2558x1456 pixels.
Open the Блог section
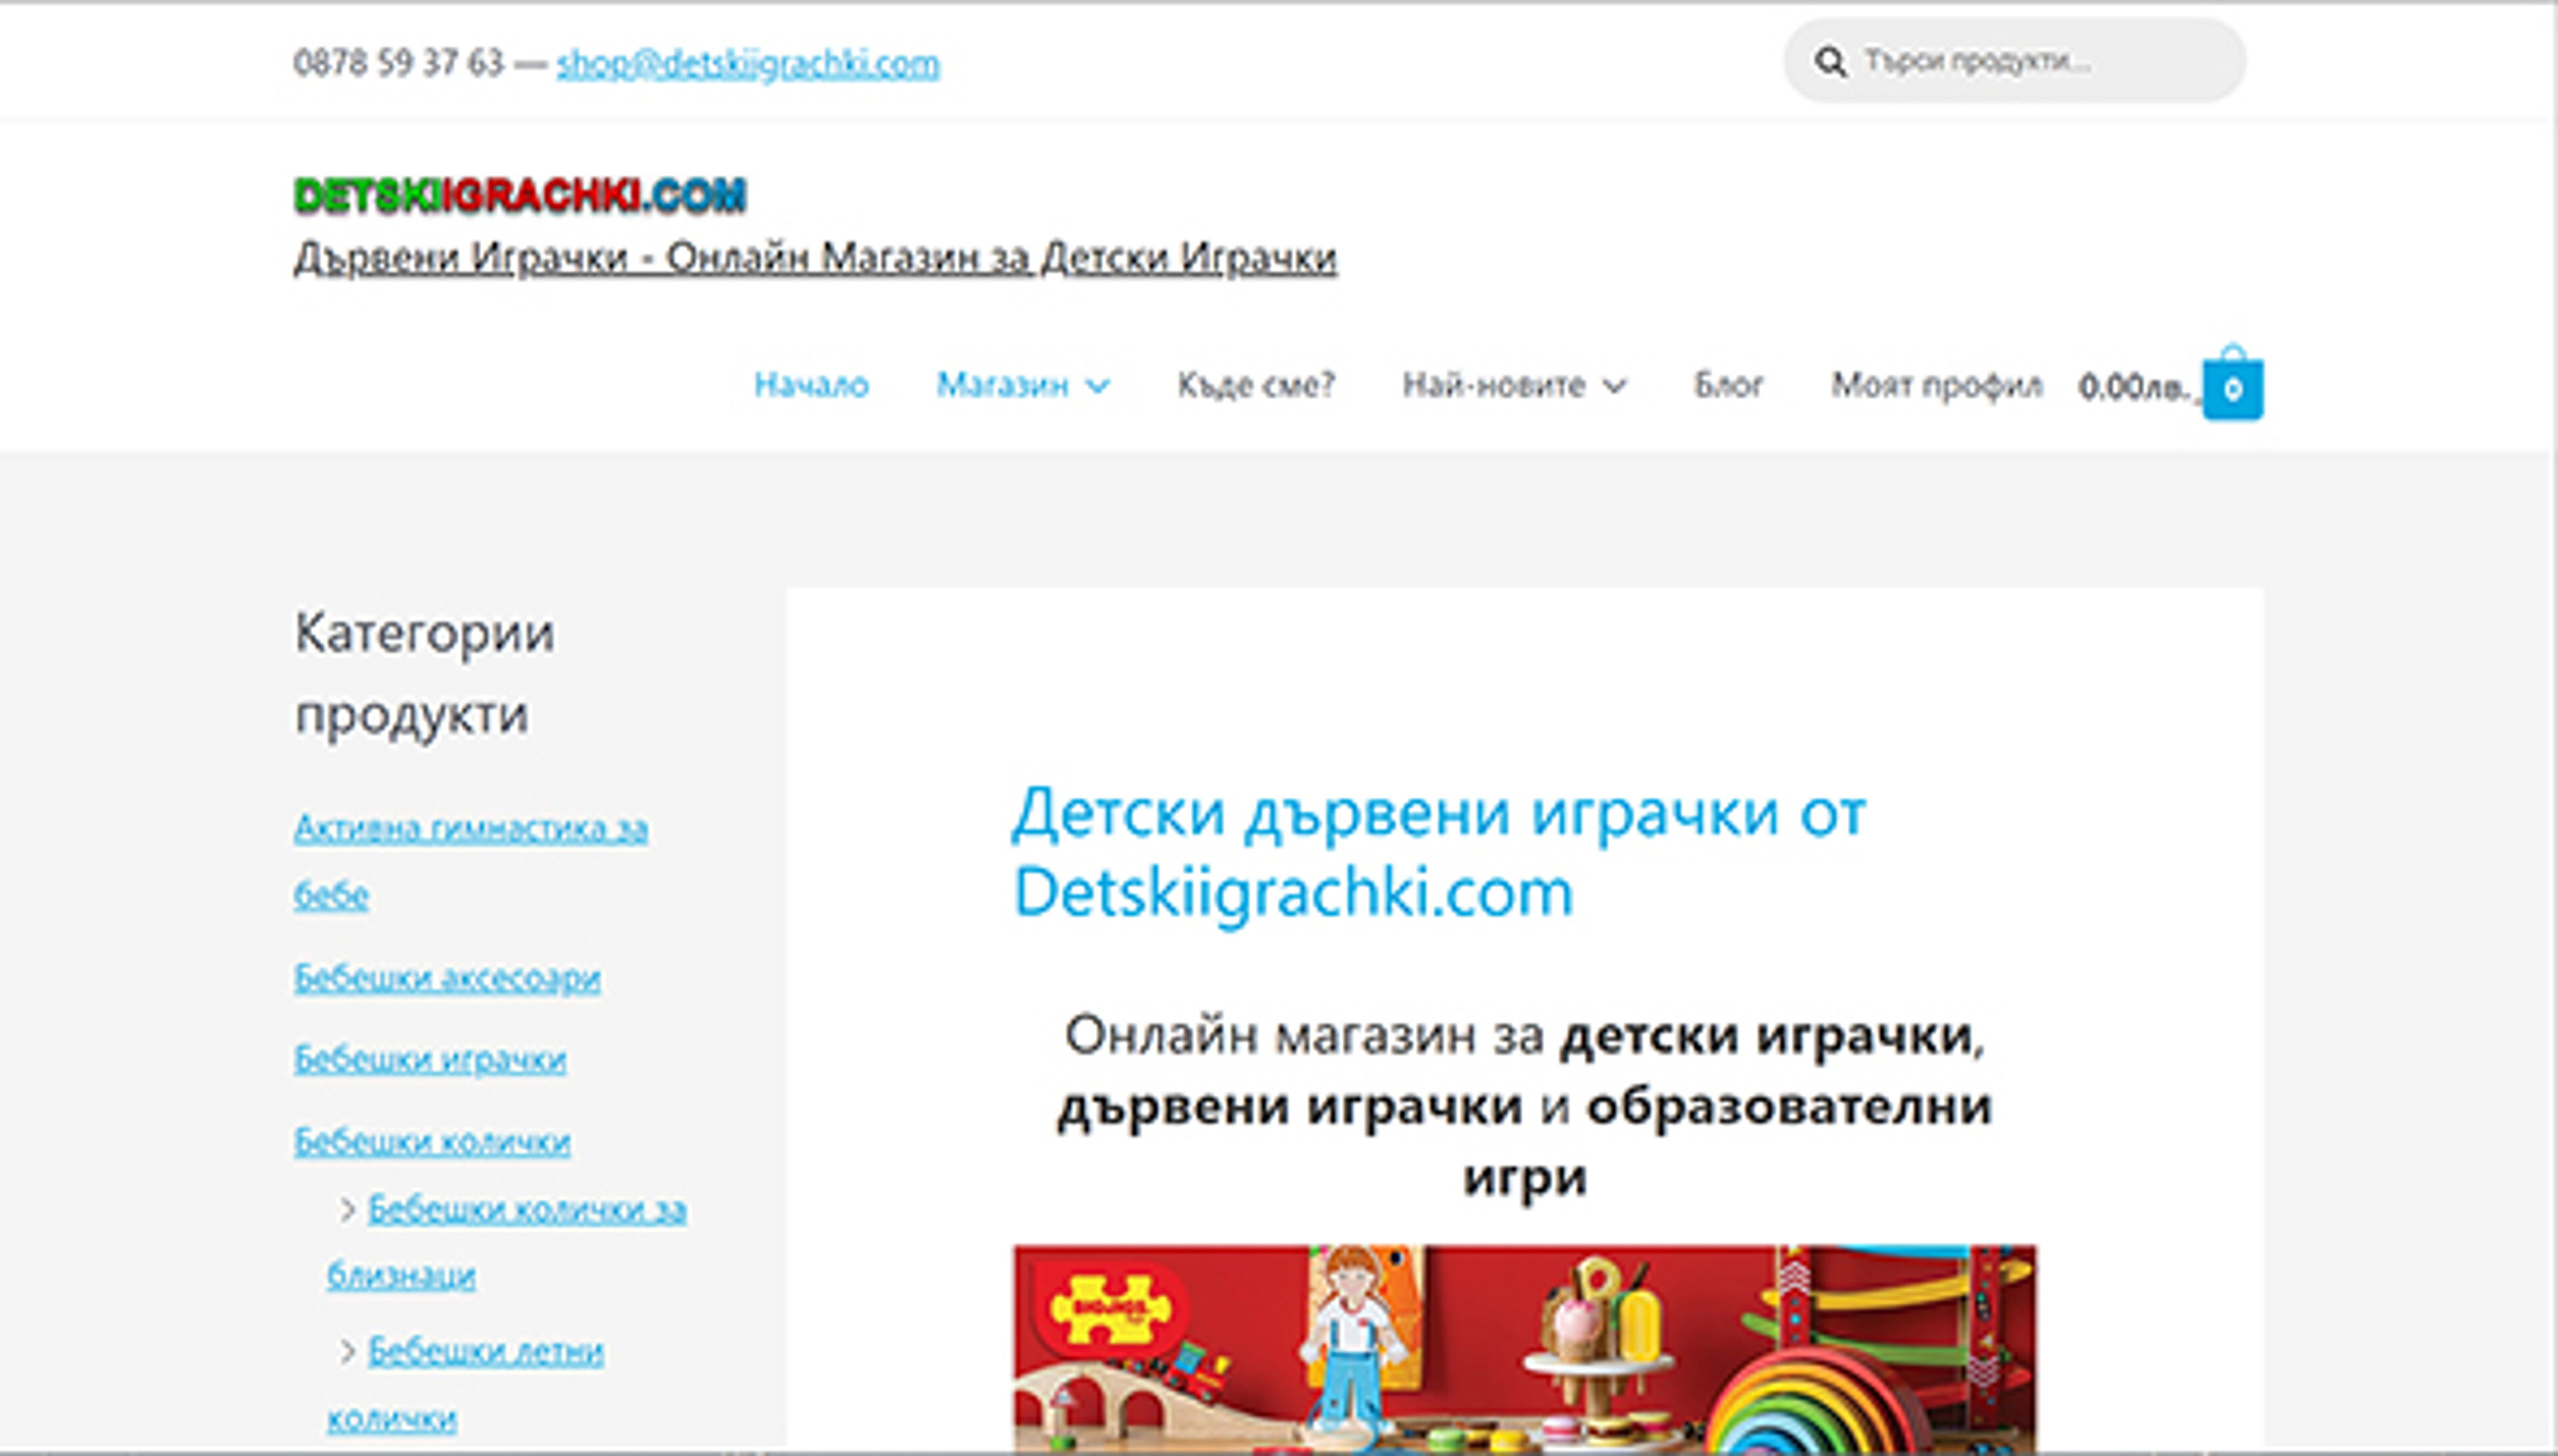pyautogui.click(x=1729, y=384)
